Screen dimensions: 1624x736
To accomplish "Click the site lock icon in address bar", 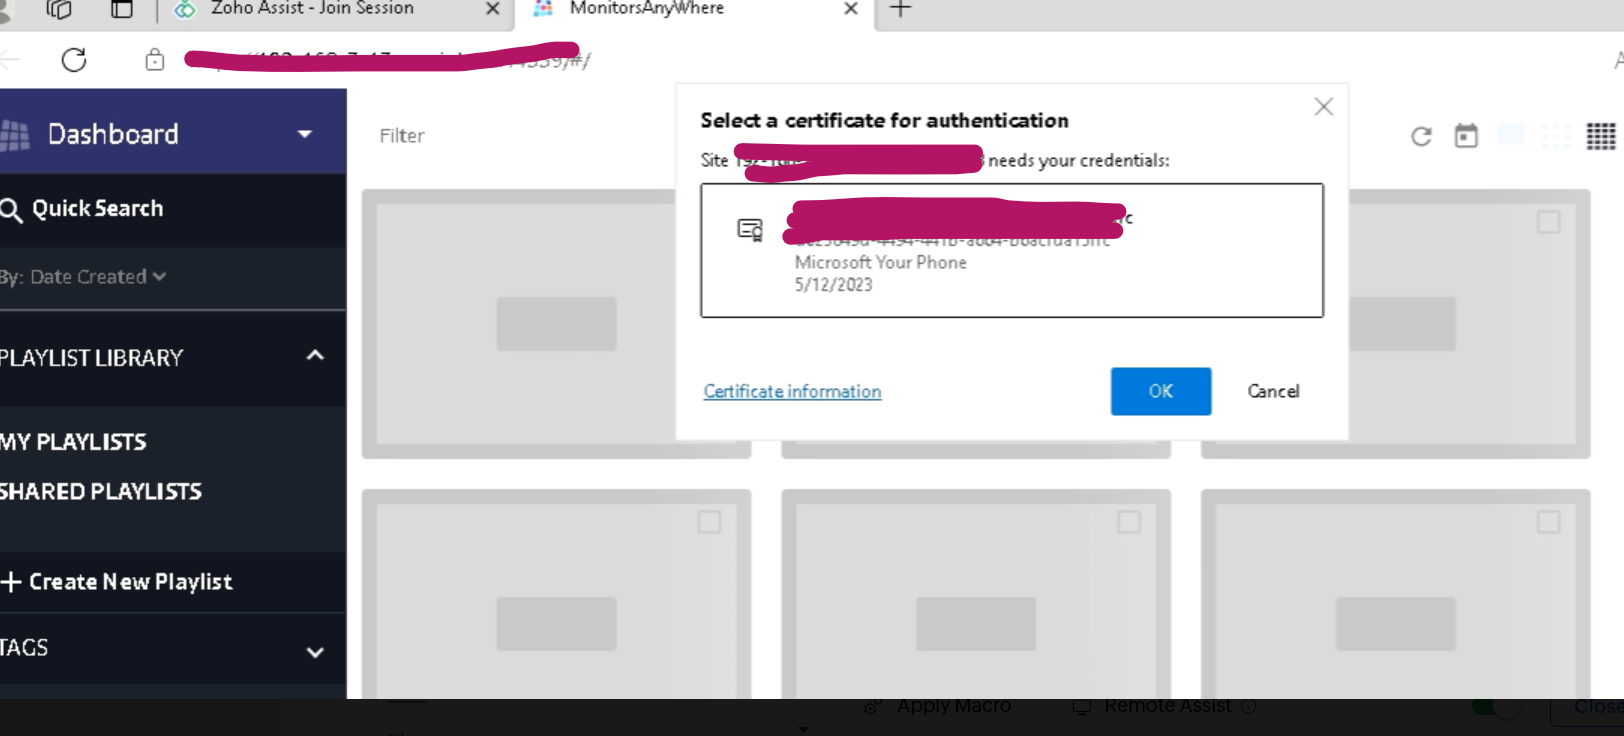I will [154, 60].
